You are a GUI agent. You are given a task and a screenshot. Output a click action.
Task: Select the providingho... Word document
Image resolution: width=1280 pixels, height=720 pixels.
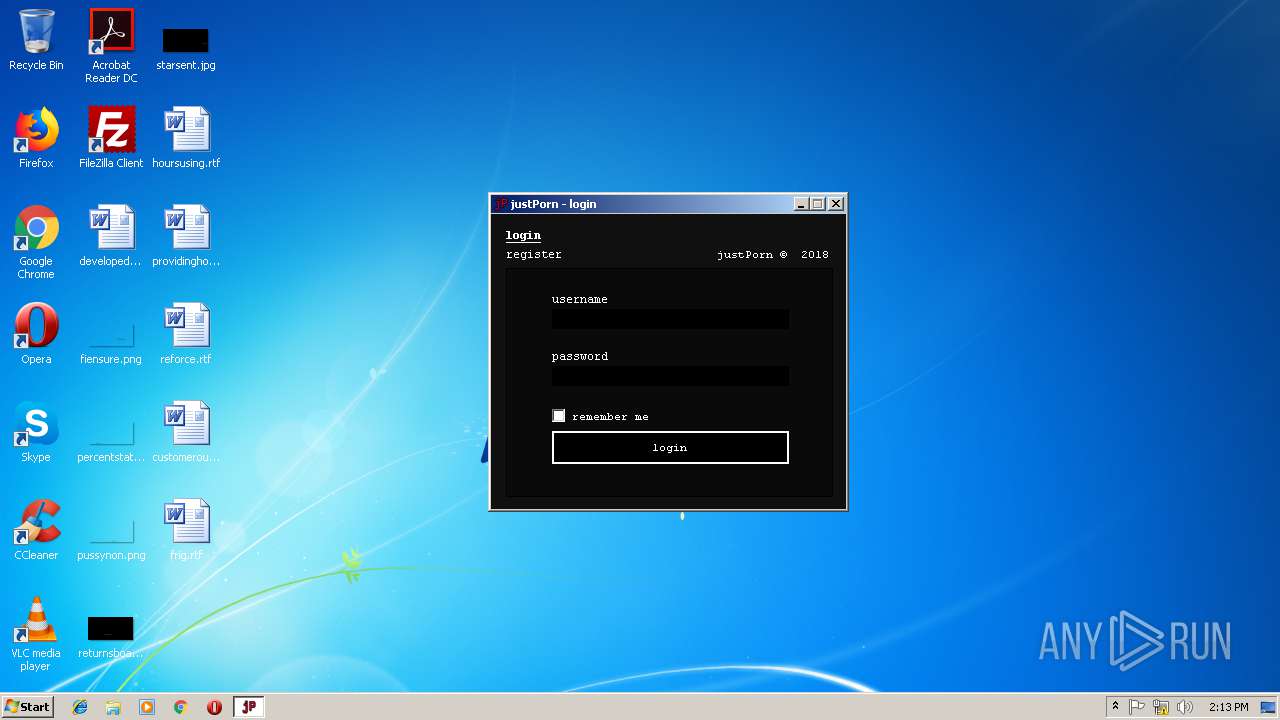tap(186, 237)
